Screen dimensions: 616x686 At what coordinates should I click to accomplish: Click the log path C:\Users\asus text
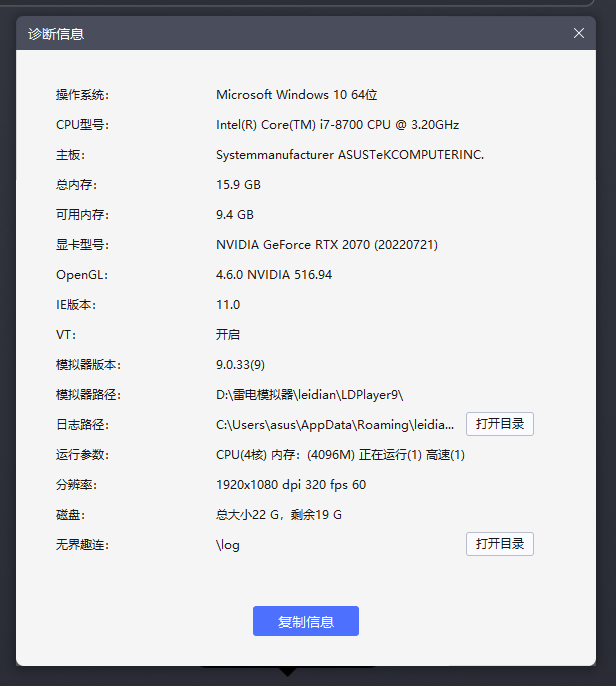coord(335,425)
